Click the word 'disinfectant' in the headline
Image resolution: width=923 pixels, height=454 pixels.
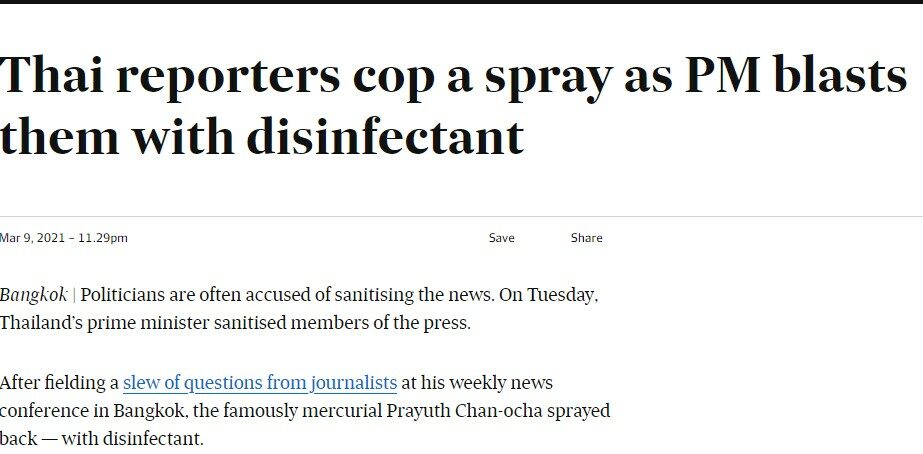coord(384,136)
